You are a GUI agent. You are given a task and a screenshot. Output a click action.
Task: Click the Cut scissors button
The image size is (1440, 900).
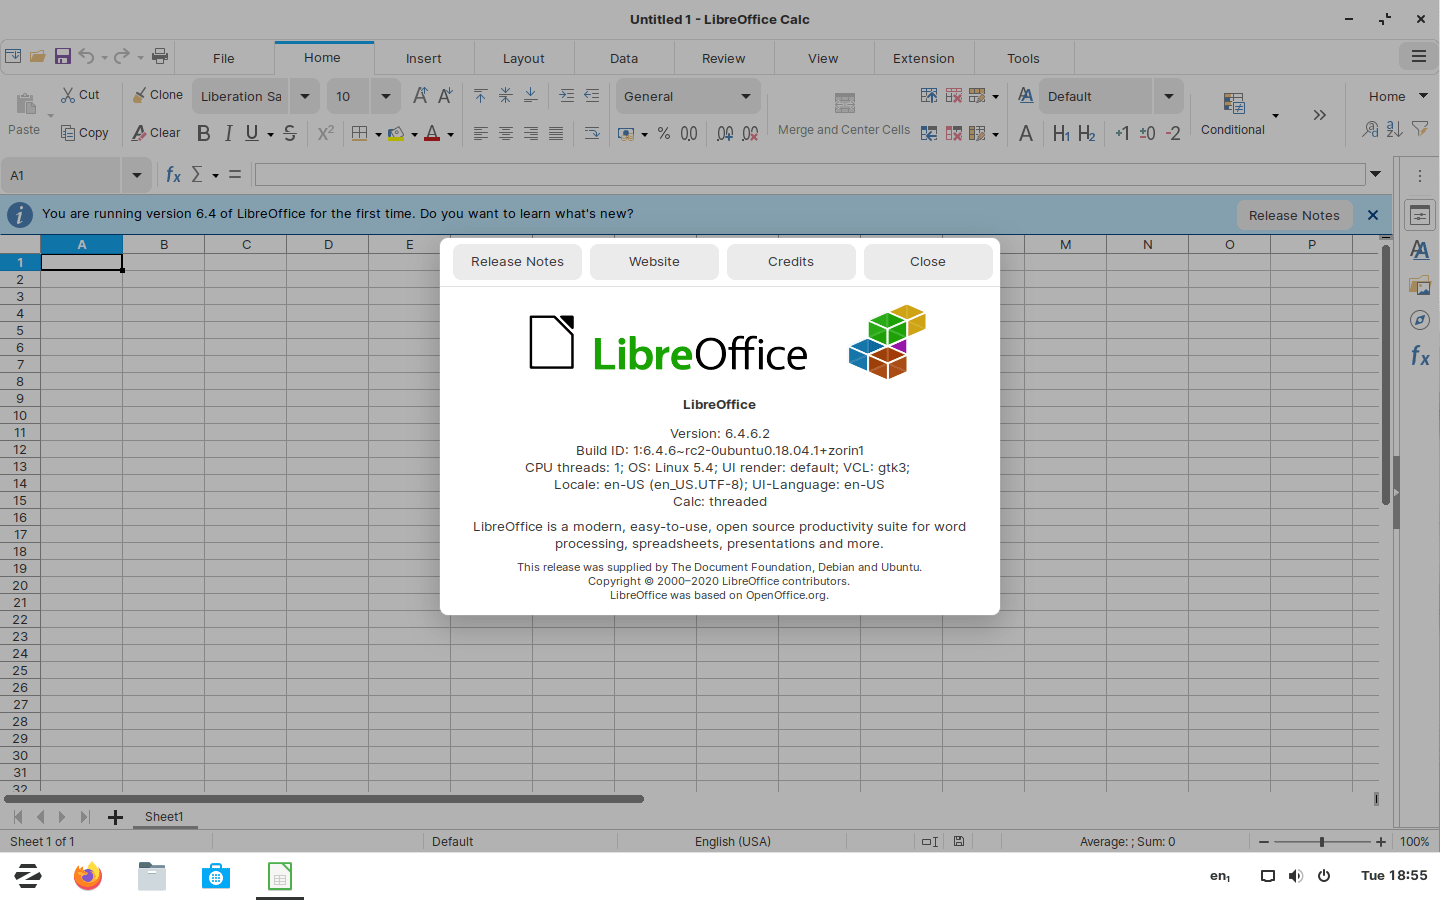[x=80, y=95]
